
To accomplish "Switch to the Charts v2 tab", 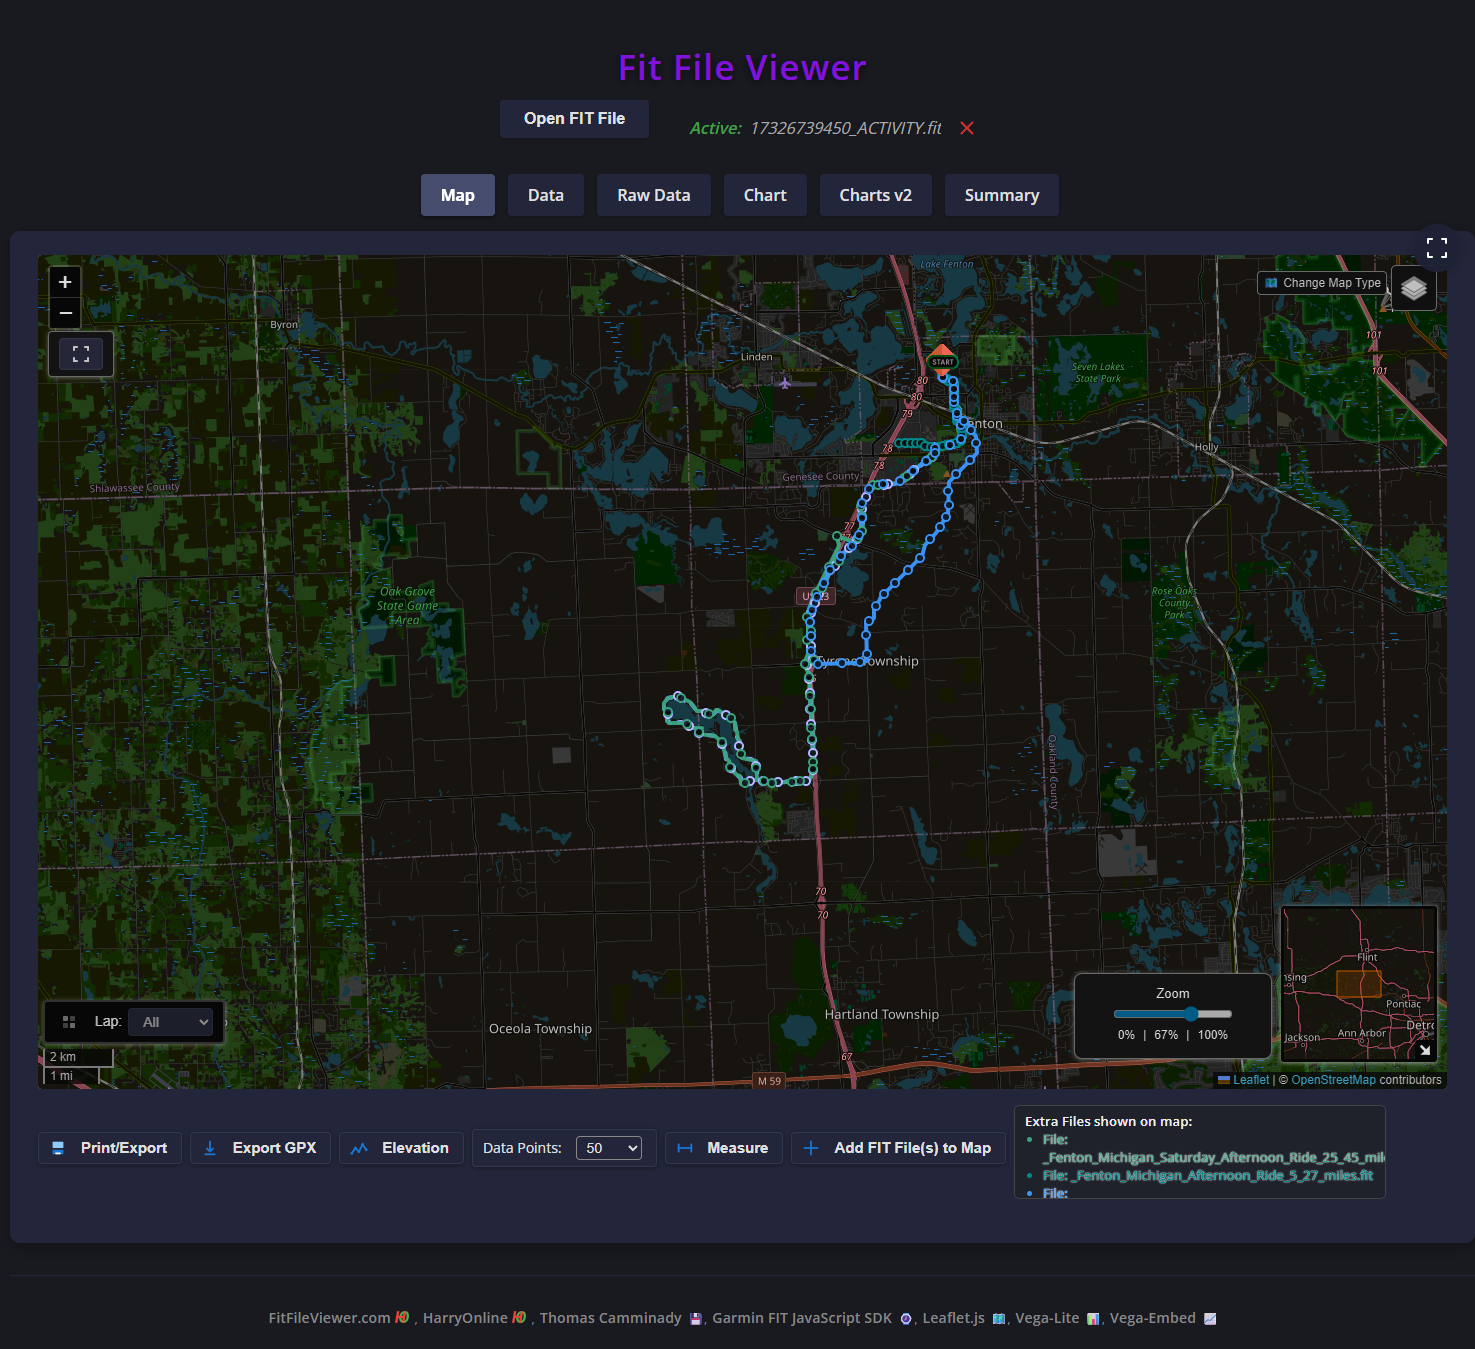I will [x=875, y=195].
